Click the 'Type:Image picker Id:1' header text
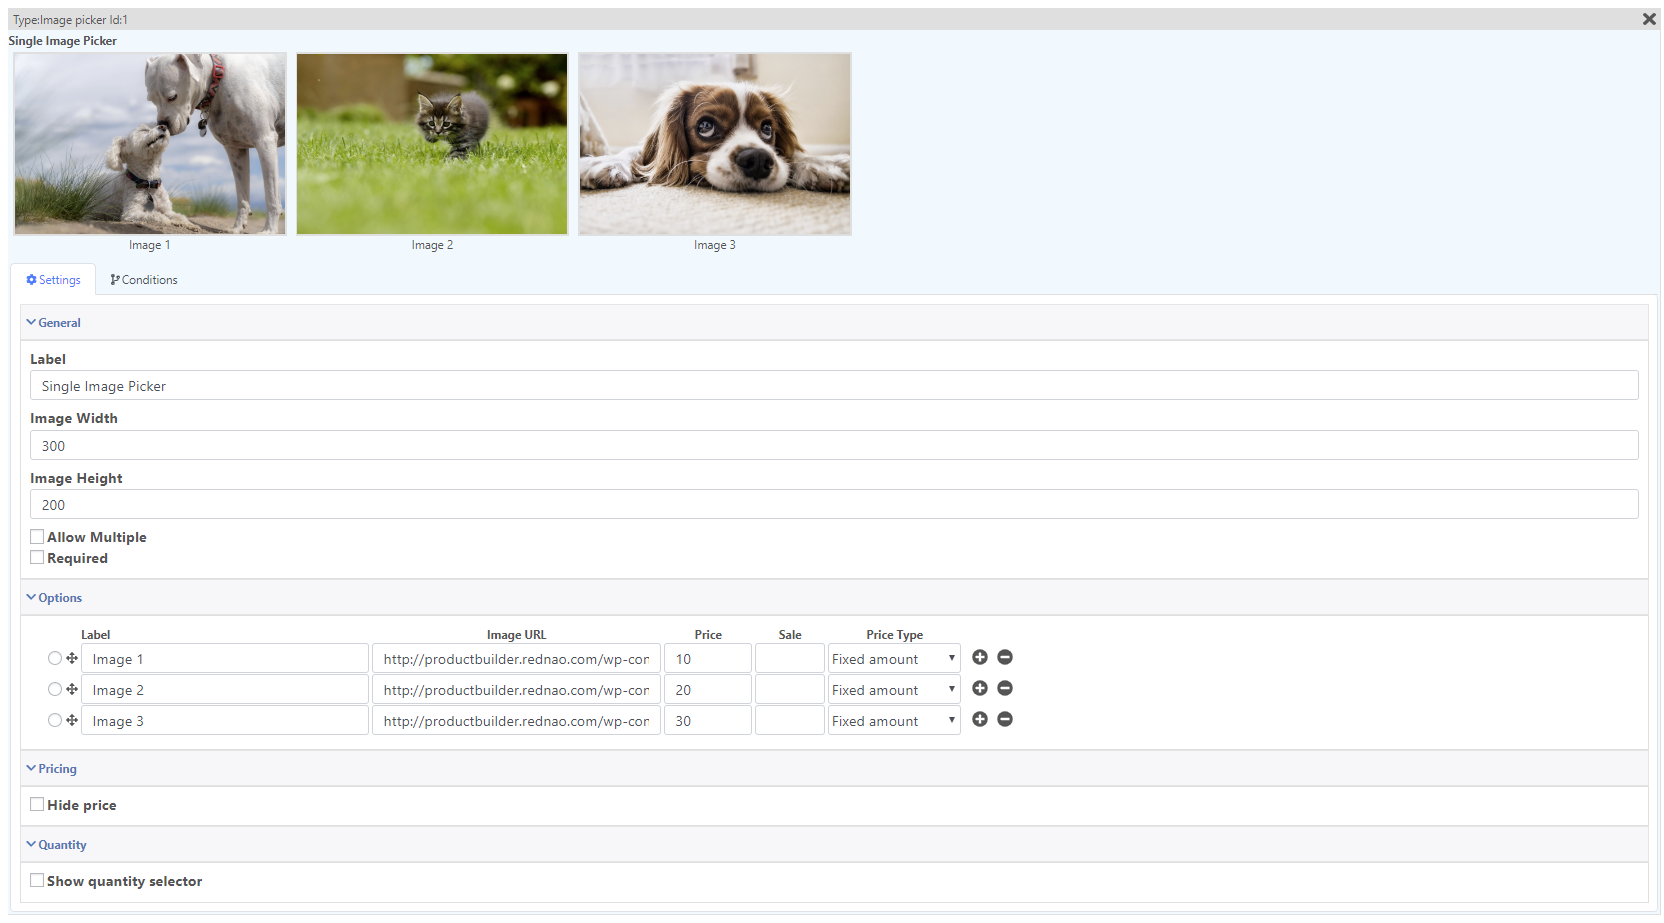Viewport: 1664px width, 923px height. coord(70,20)
